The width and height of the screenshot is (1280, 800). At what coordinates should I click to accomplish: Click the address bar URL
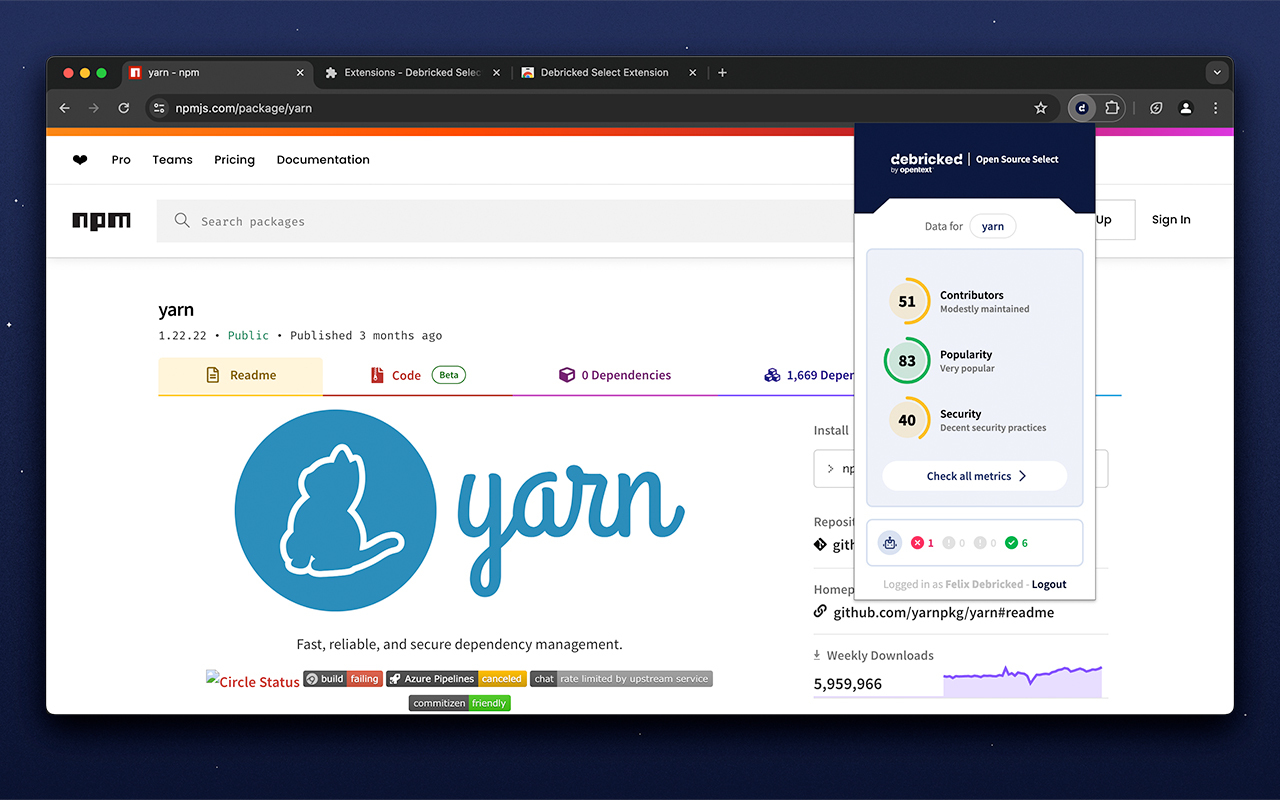(x=244, y=108)
